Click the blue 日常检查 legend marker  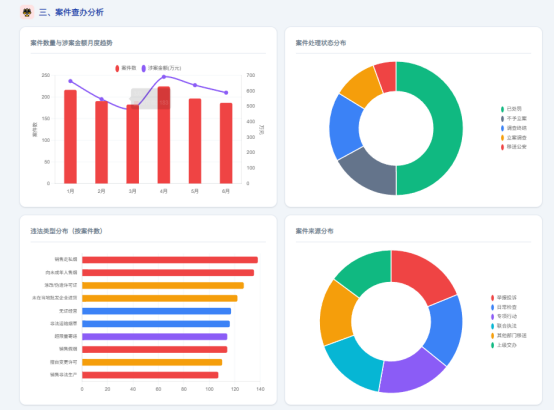pyautogui.click(x=493, y=307)
